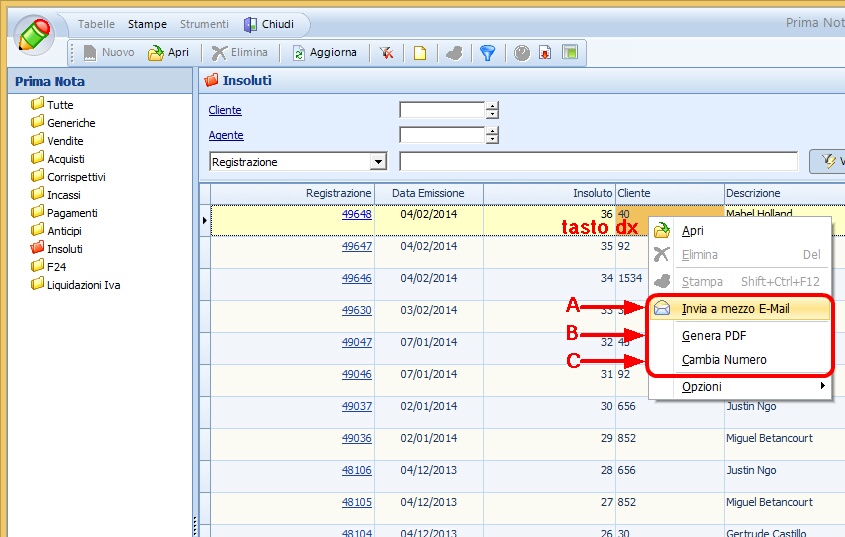Click the blank yellow note icon in toolbar
This screenshot has width=845, height=537.
pyautogui.click(x=420, y=53)
